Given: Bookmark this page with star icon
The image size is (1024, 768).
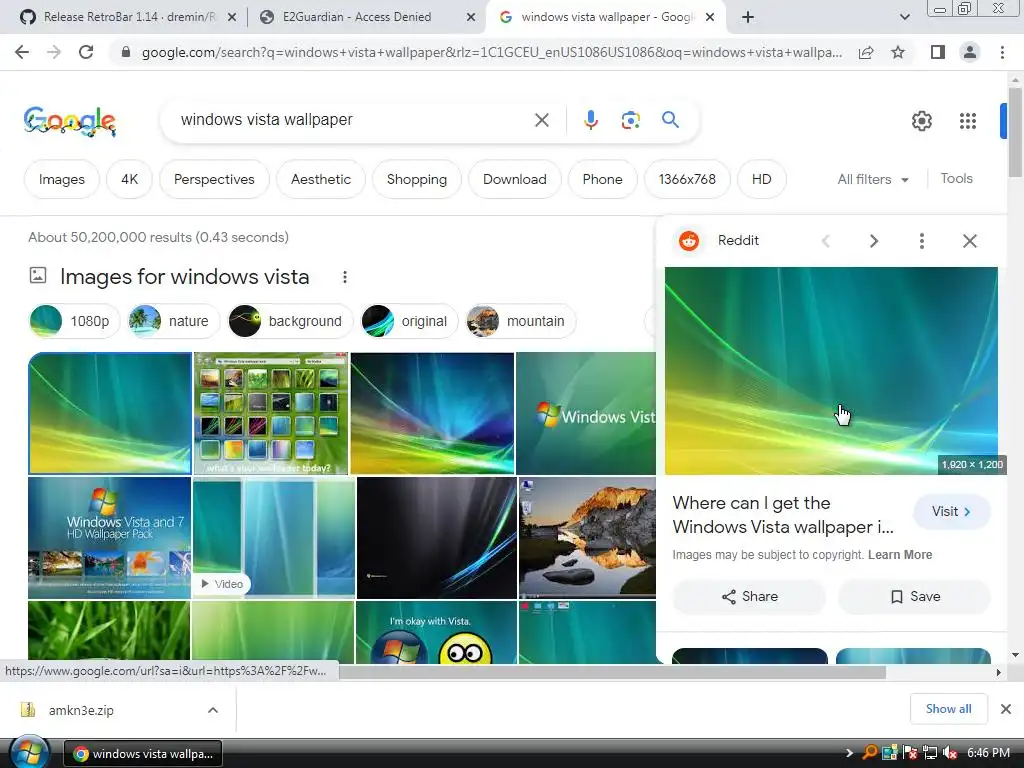Looking at the screenshot, I should (898, 52).
